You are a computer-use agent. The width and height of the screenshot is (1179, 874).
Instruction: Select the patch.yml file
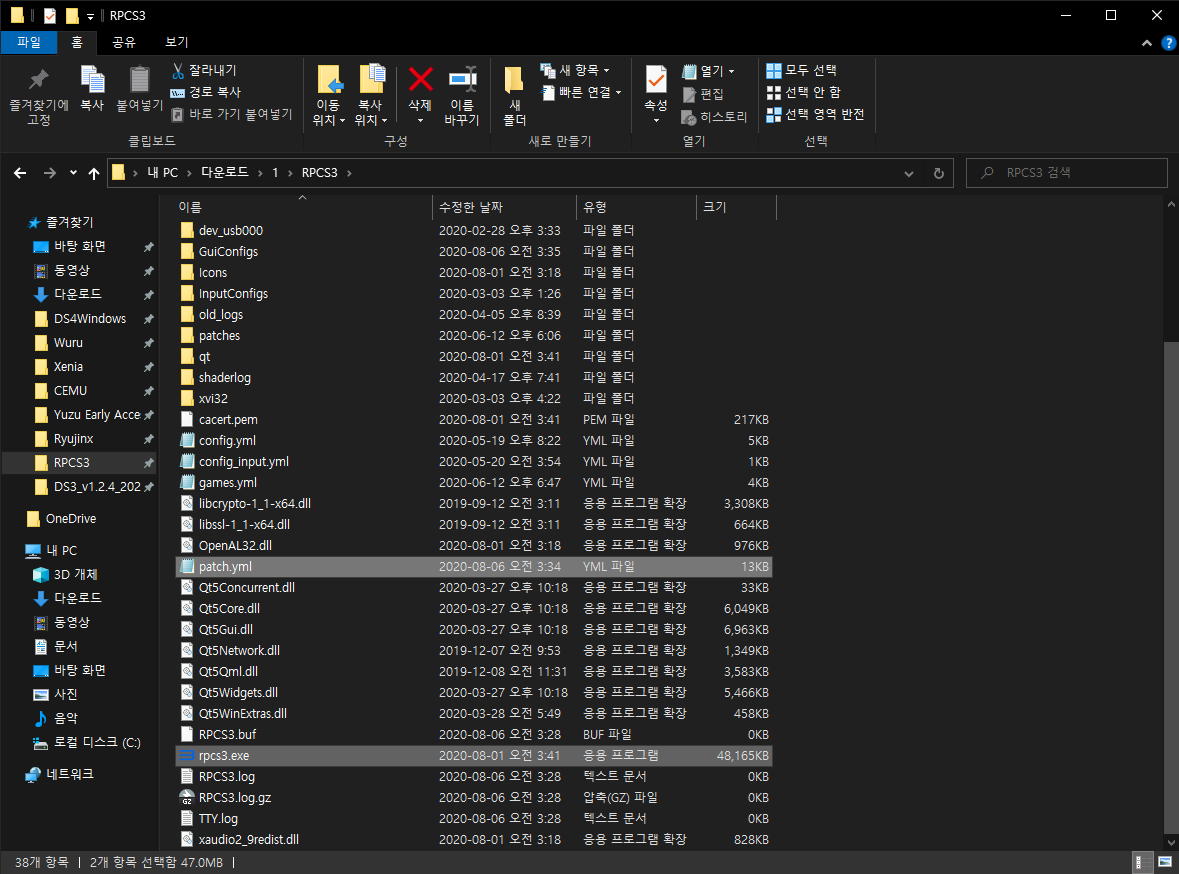[474, 567]
